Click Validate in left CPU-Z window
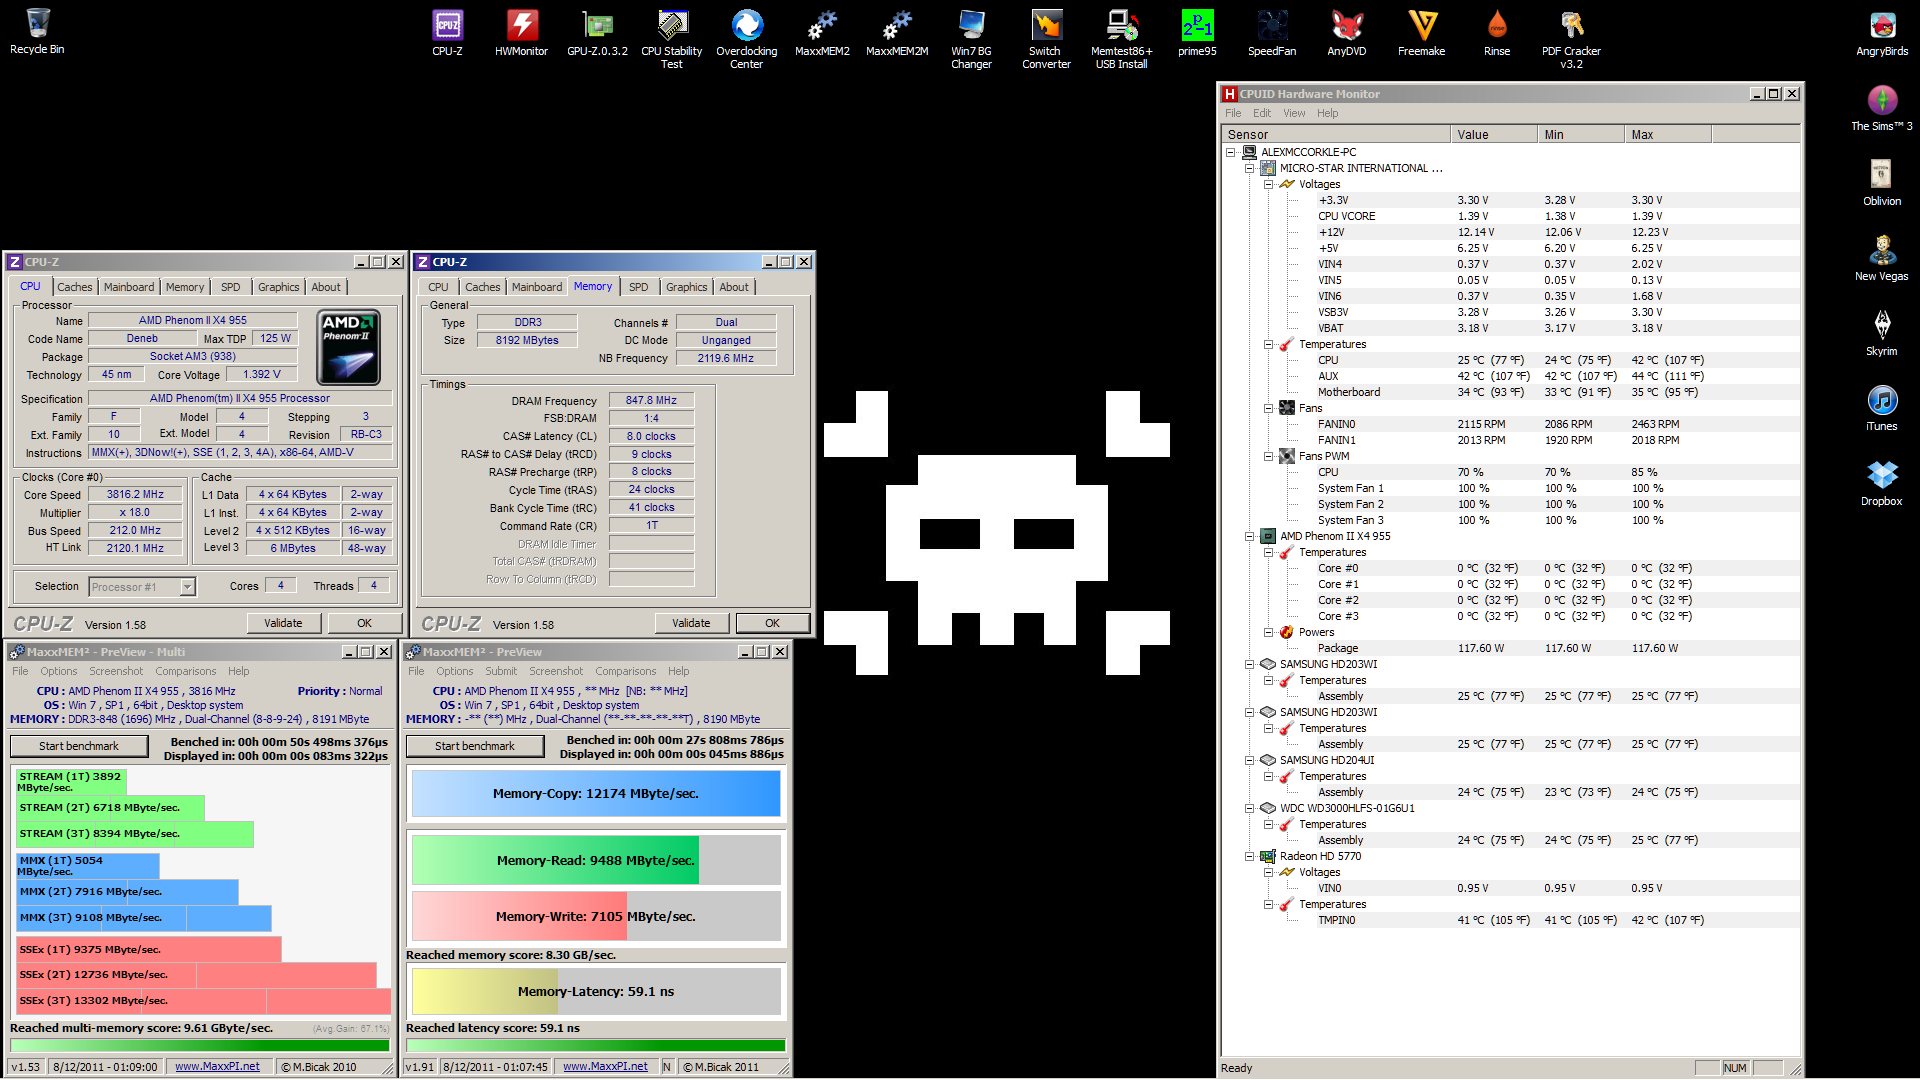Screen dimensions: 1920x1080 (283, 623)
